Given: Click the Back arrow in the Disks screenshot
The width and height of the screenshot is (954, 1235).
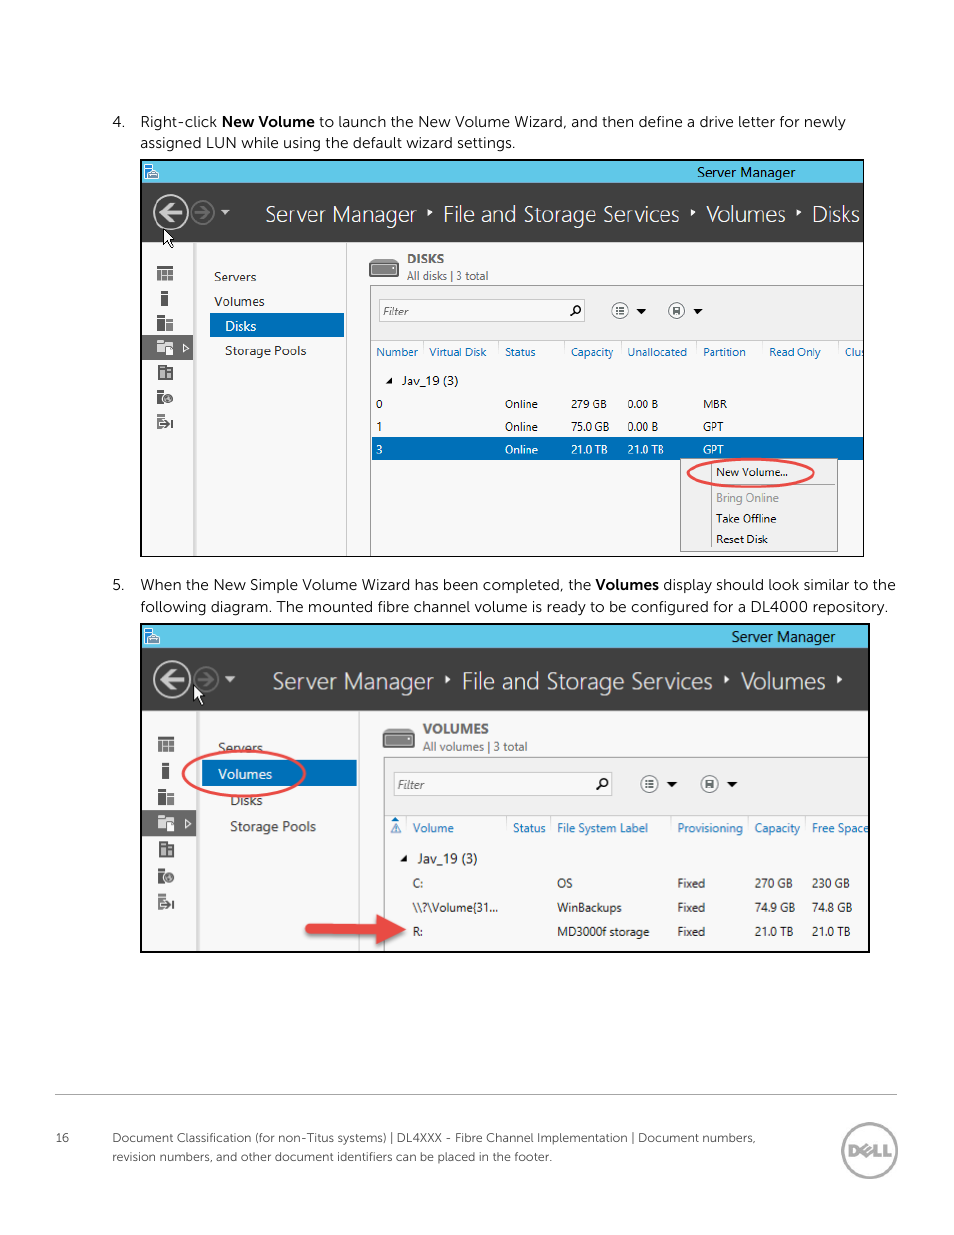Looking at the screenshot, I should (x=171, y=212).
